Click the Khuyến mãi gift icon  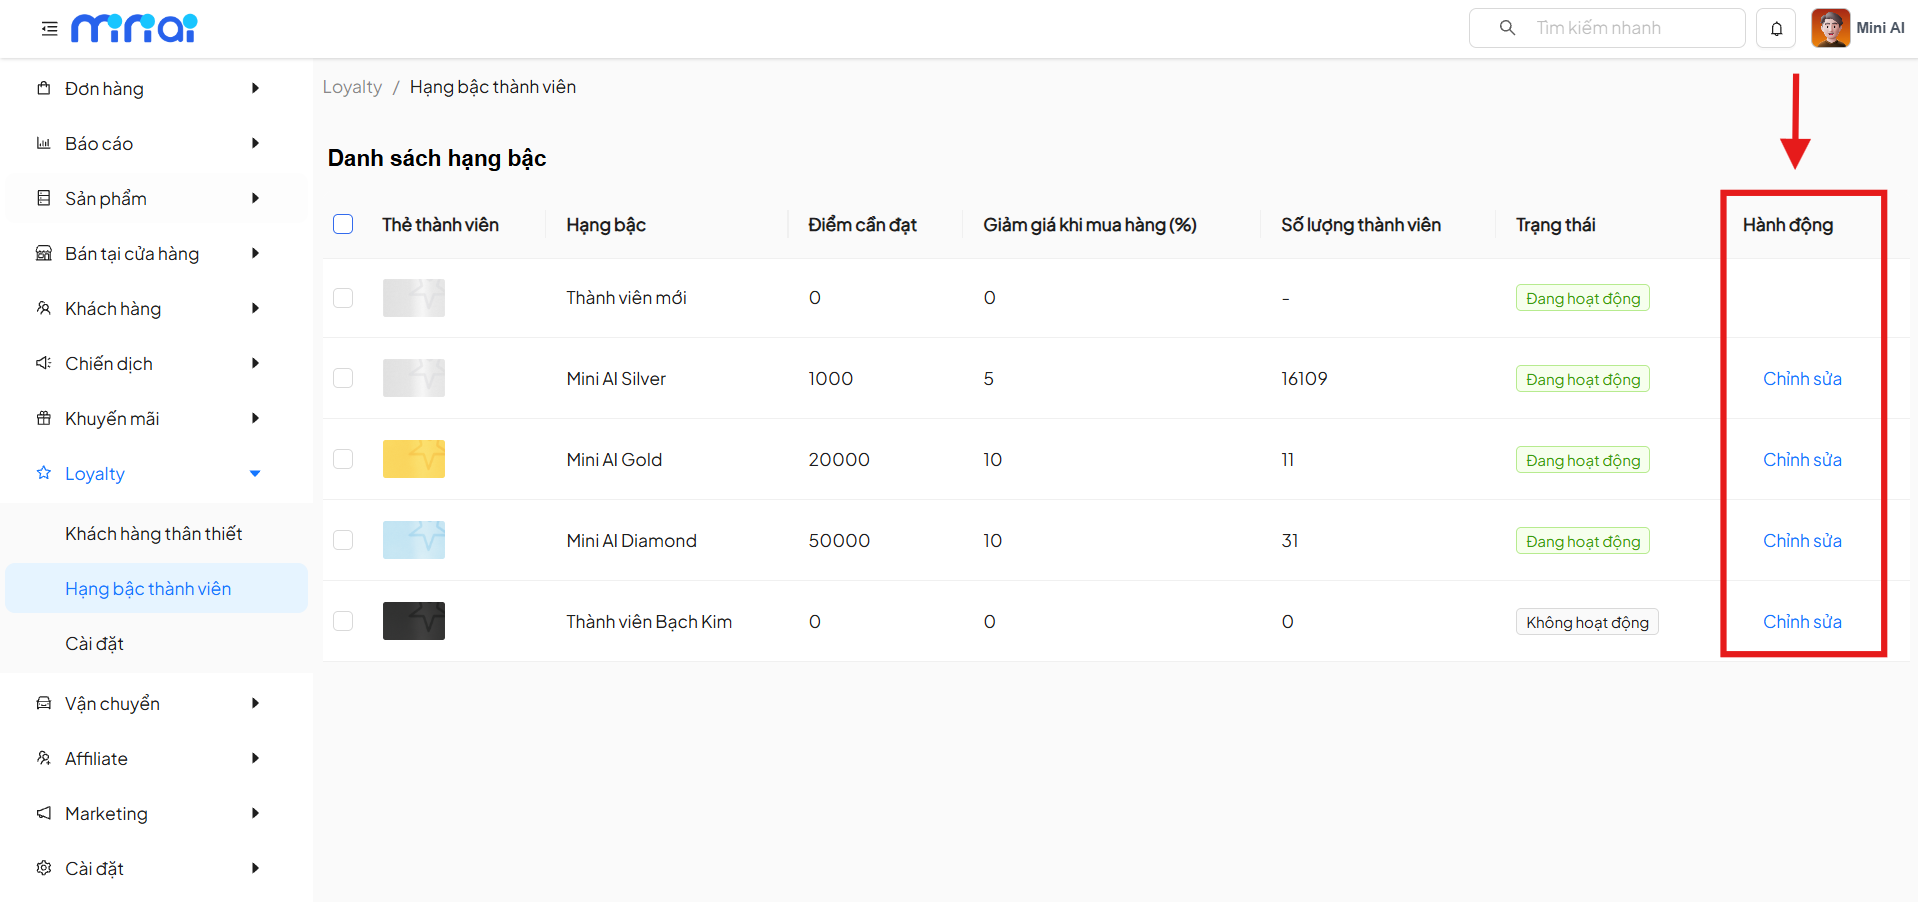(44, 418)
